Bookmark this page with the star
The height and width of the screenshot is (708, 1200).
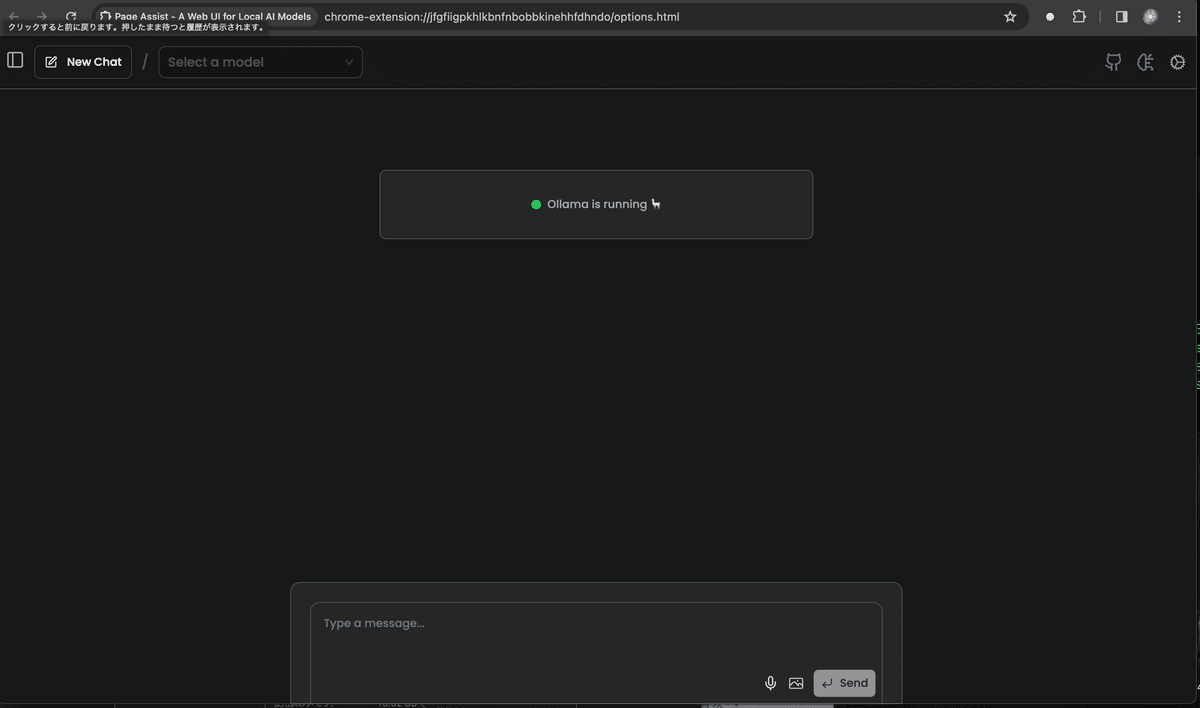[x=1010, y=17]
